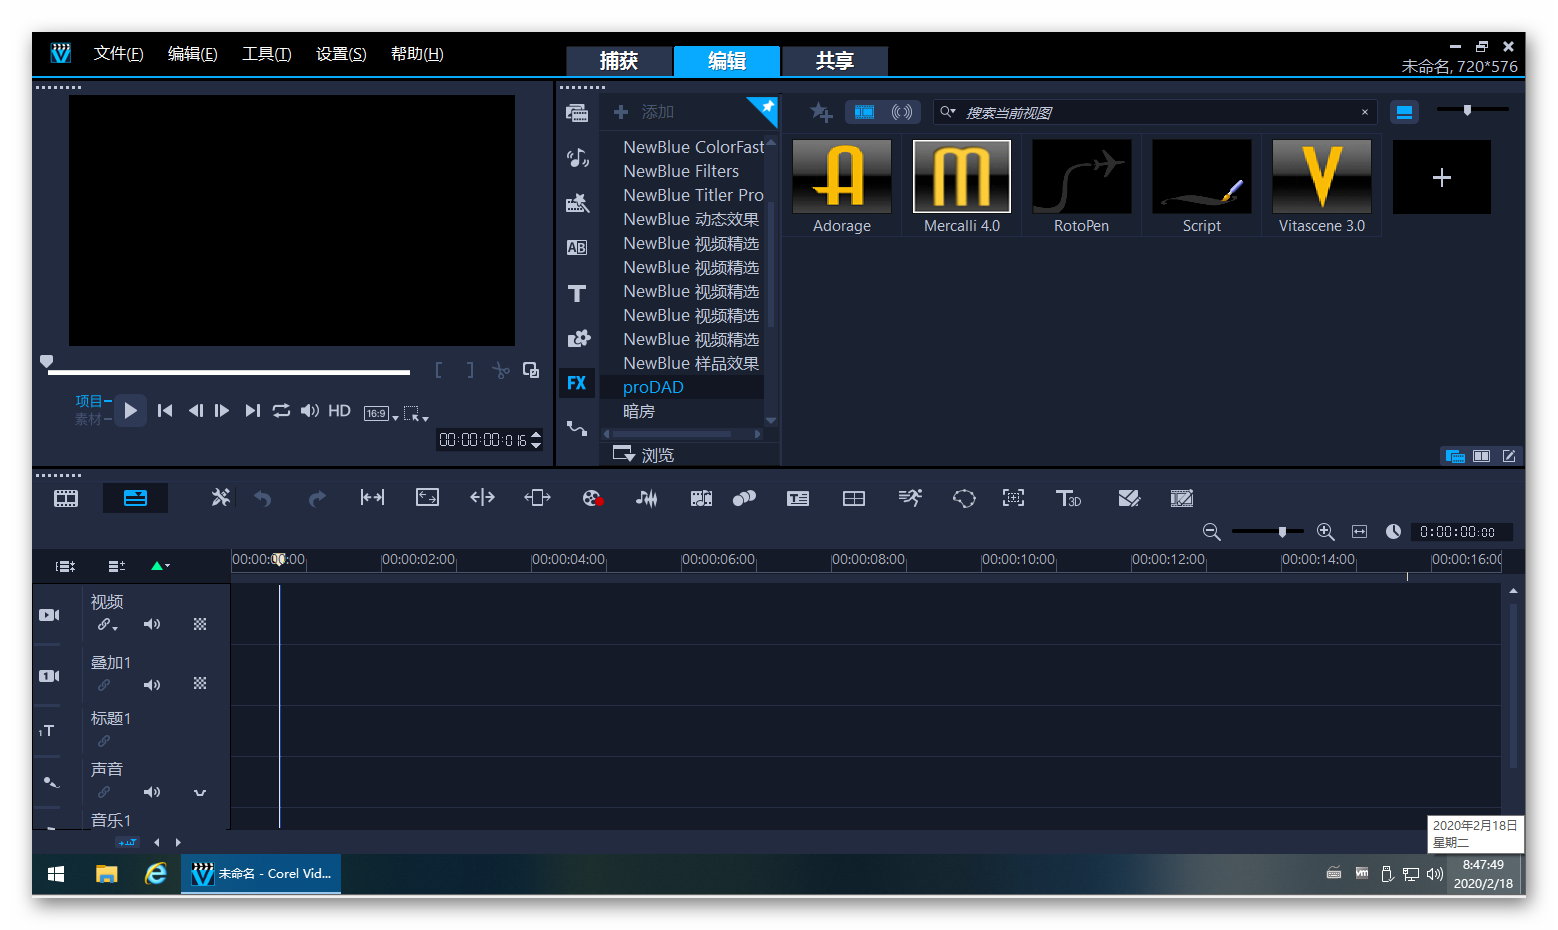This screenshot has height=930, width=1558.
Task: Switch to Storyboard view
Action: click(x=66, y=498)
